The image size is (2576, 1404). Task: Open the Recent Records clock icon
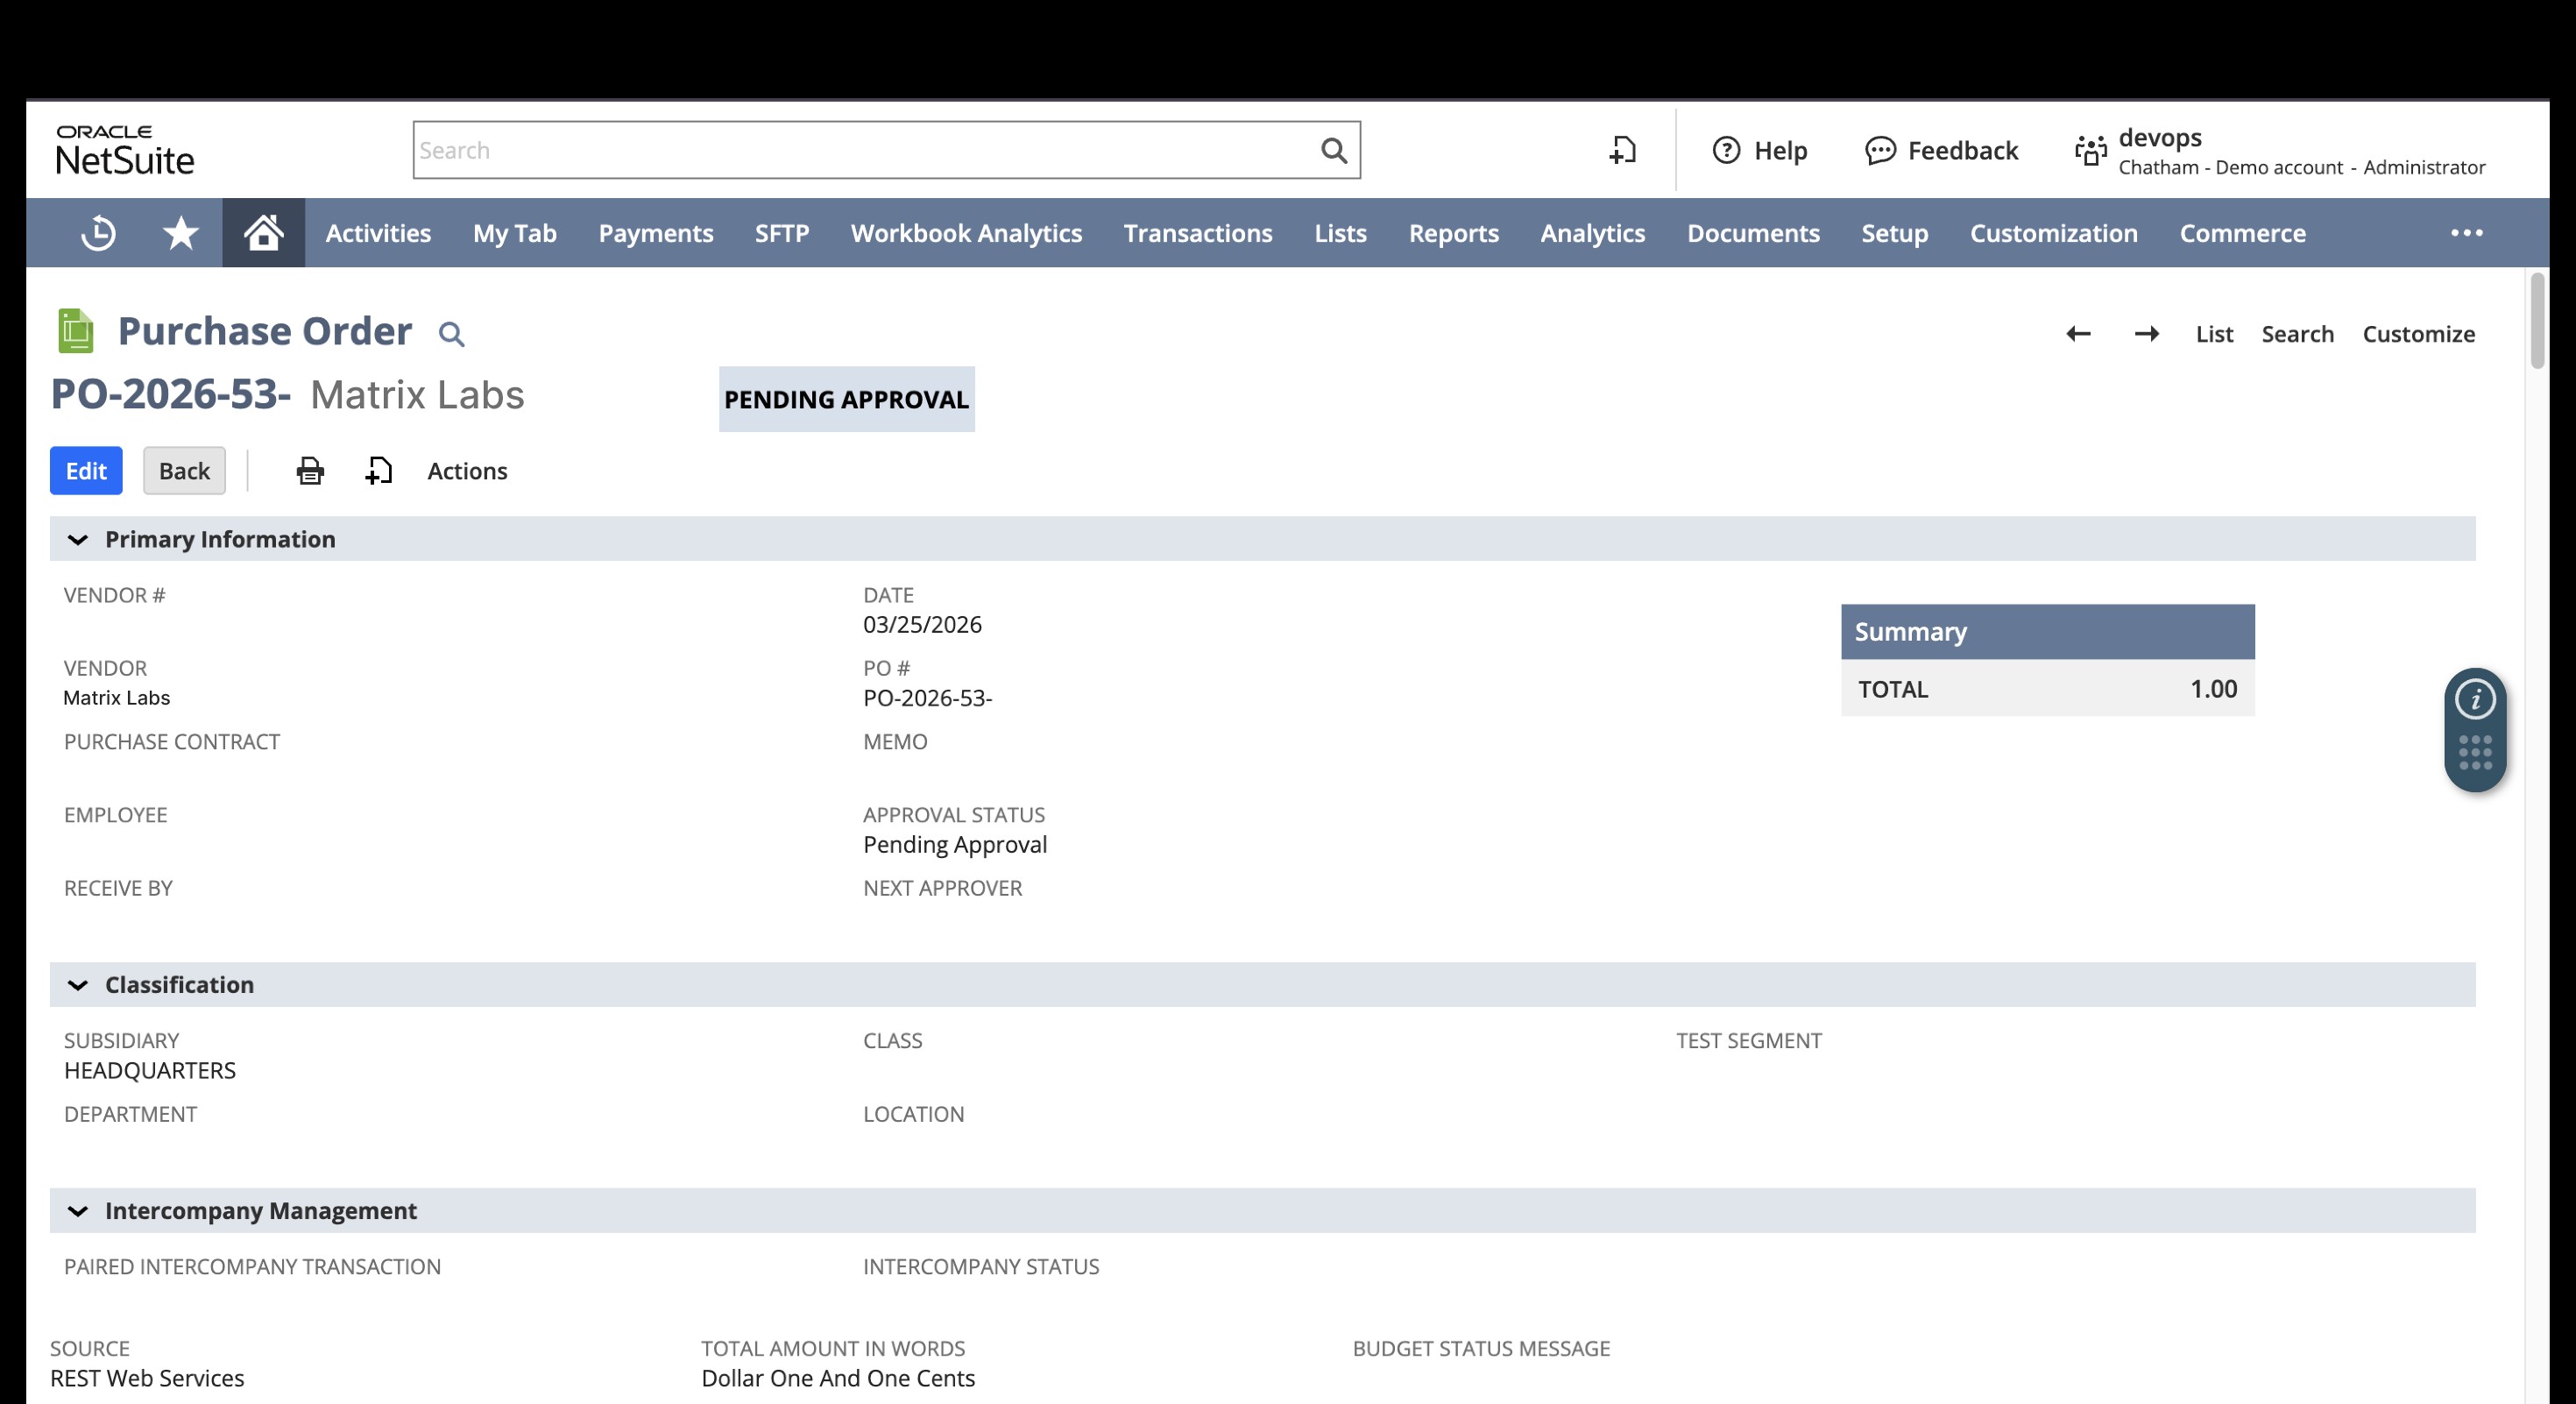98,233
